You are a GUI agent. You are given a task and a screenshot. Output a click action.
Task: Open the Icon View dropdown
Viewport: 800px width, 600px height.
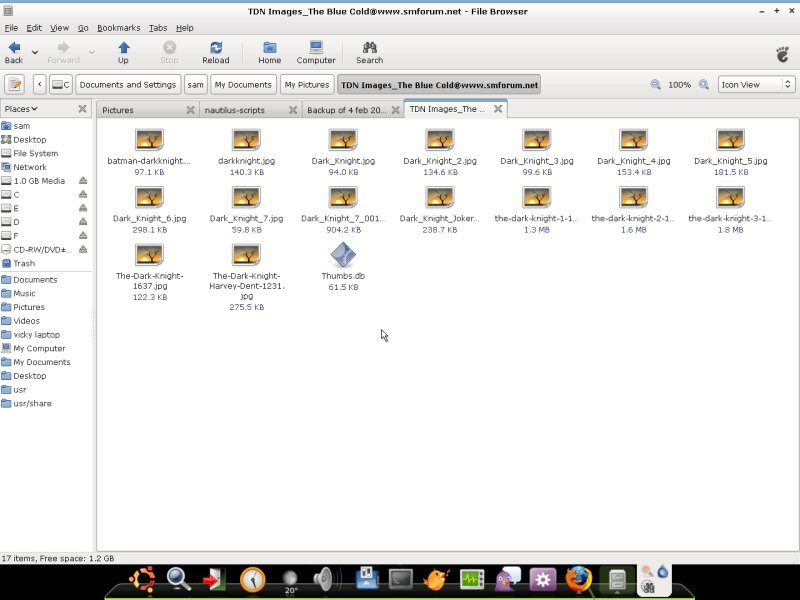pos(756,85)
